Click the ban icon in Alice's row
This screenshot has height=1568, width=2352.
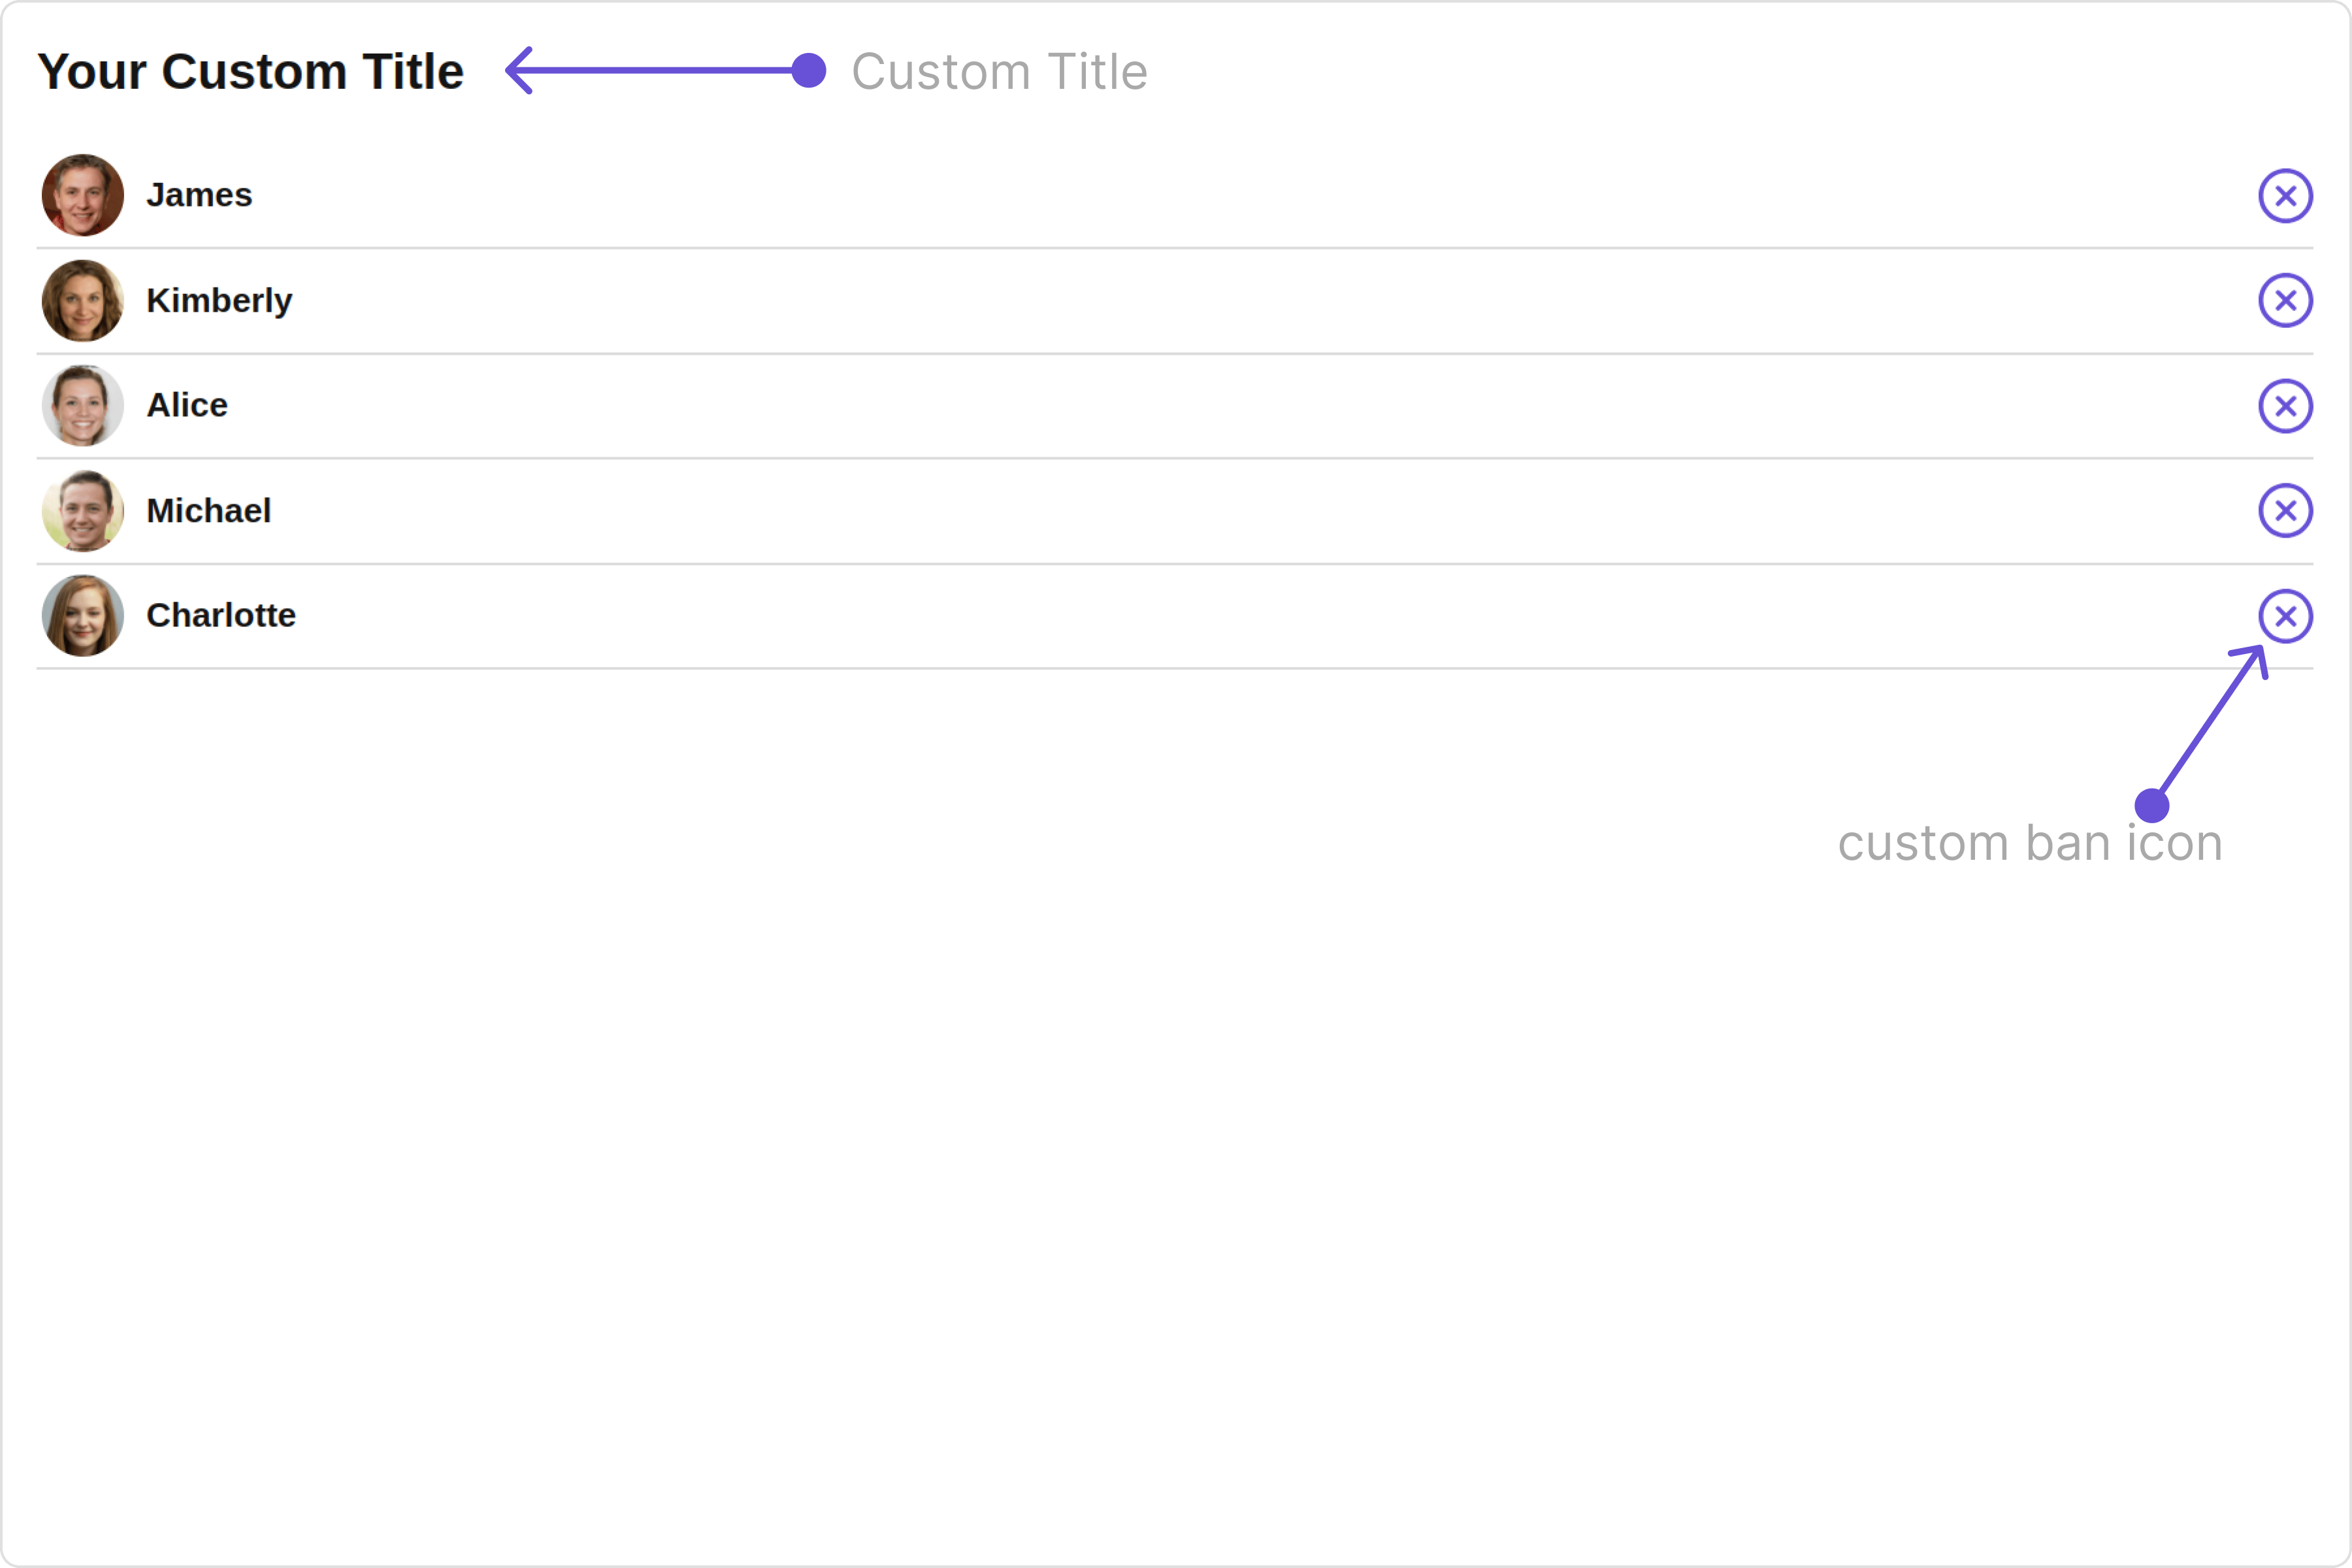click(x=2285, y=405)
